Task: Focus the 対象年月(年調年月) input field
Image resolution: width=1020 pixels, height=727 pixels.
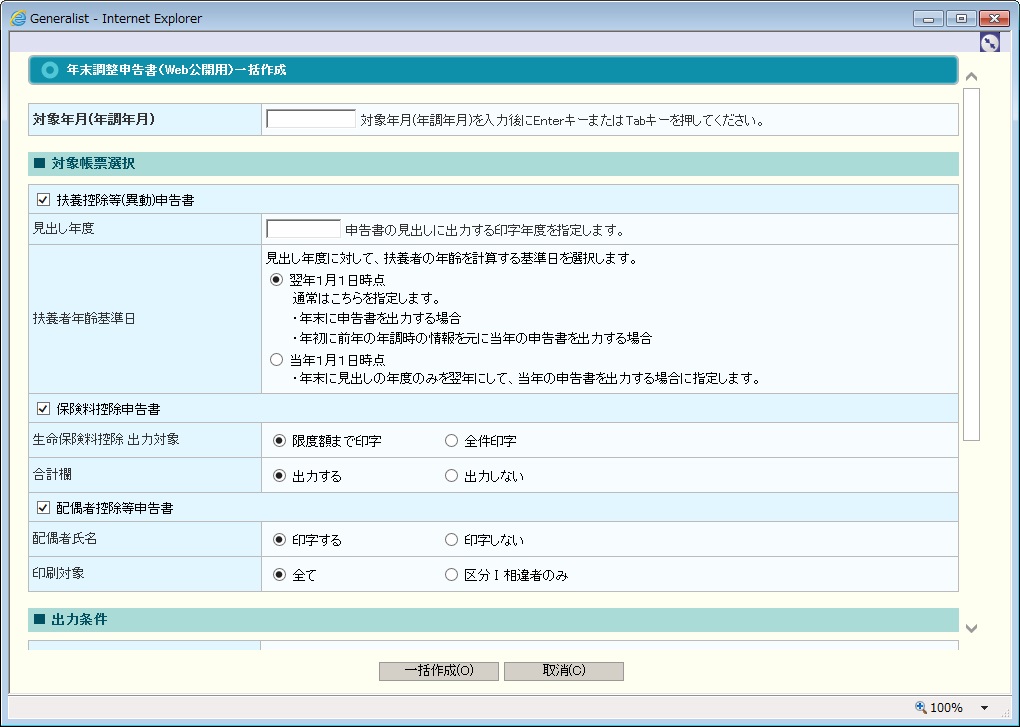Action: [x=311, y=120]
